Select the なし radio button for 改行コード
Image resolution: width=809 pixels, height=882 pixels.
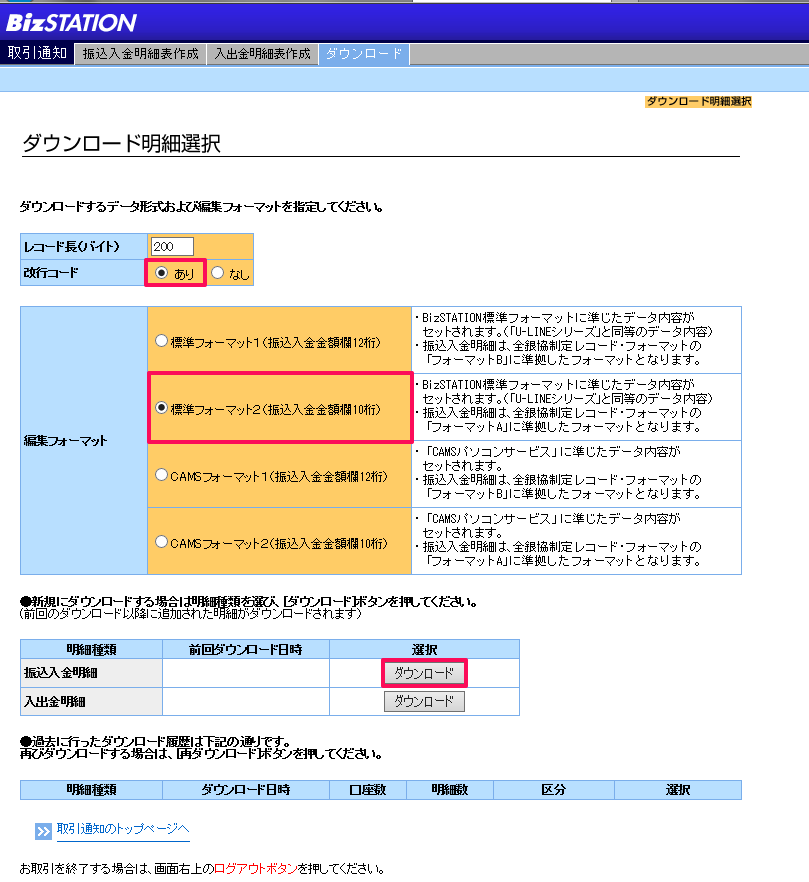tap(215, 273)
